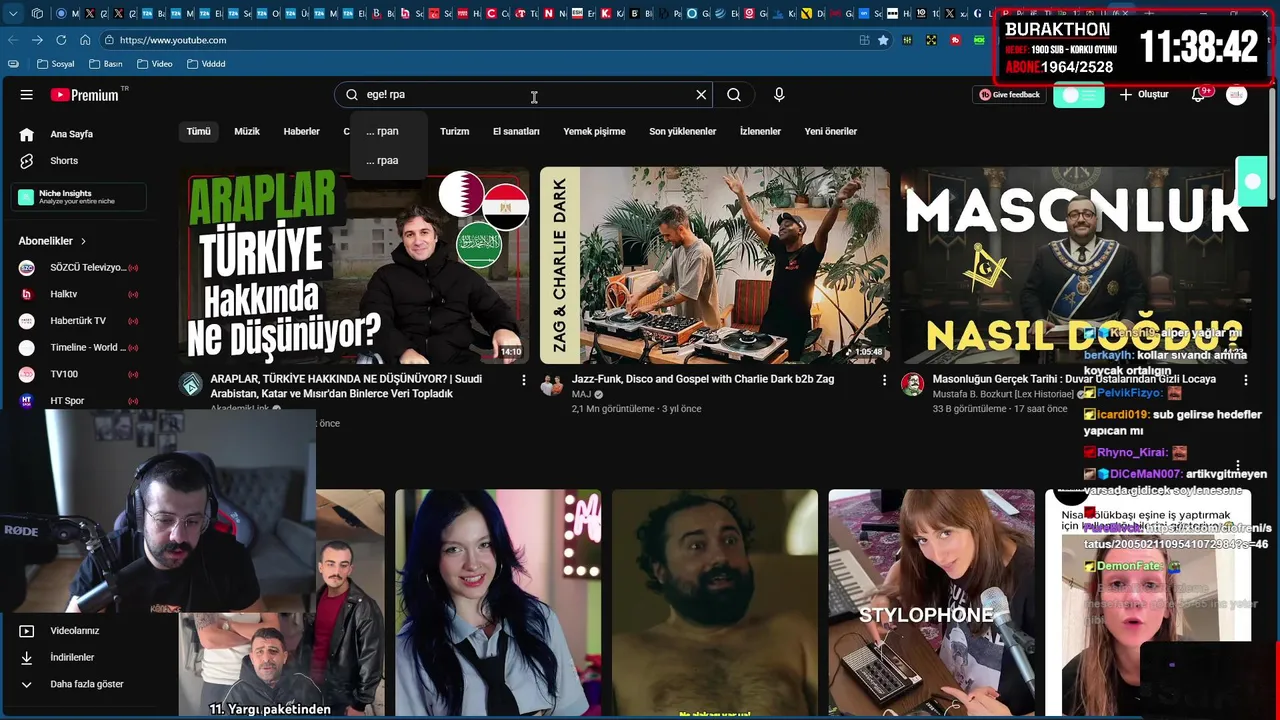Reload the page with refresh icon
Screen dimensions: 1280x720
61,40
